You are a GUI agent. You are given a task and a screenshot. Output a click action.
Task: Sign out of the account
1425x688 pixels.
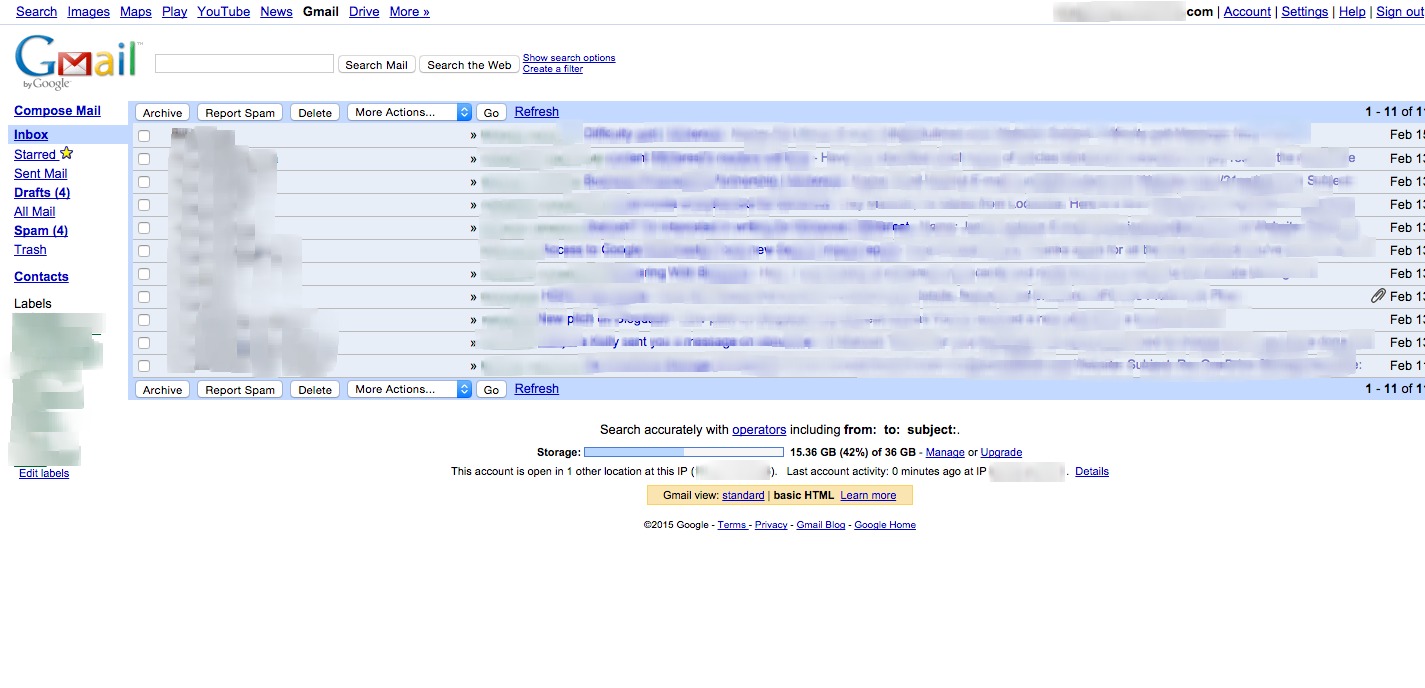pyautogui.click(x=1400, y=12)
